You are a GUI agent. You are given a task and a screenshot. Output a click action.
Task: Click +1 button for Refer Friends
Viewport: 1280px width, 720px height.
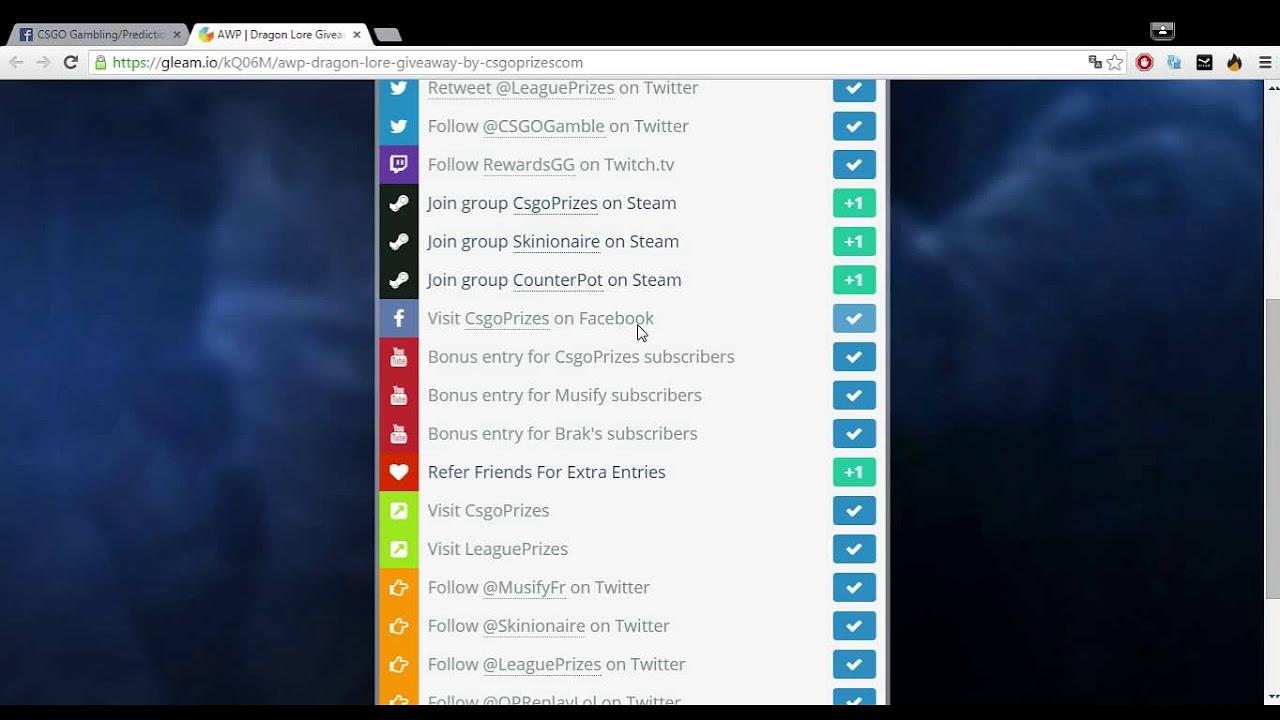tap(854, 472)
